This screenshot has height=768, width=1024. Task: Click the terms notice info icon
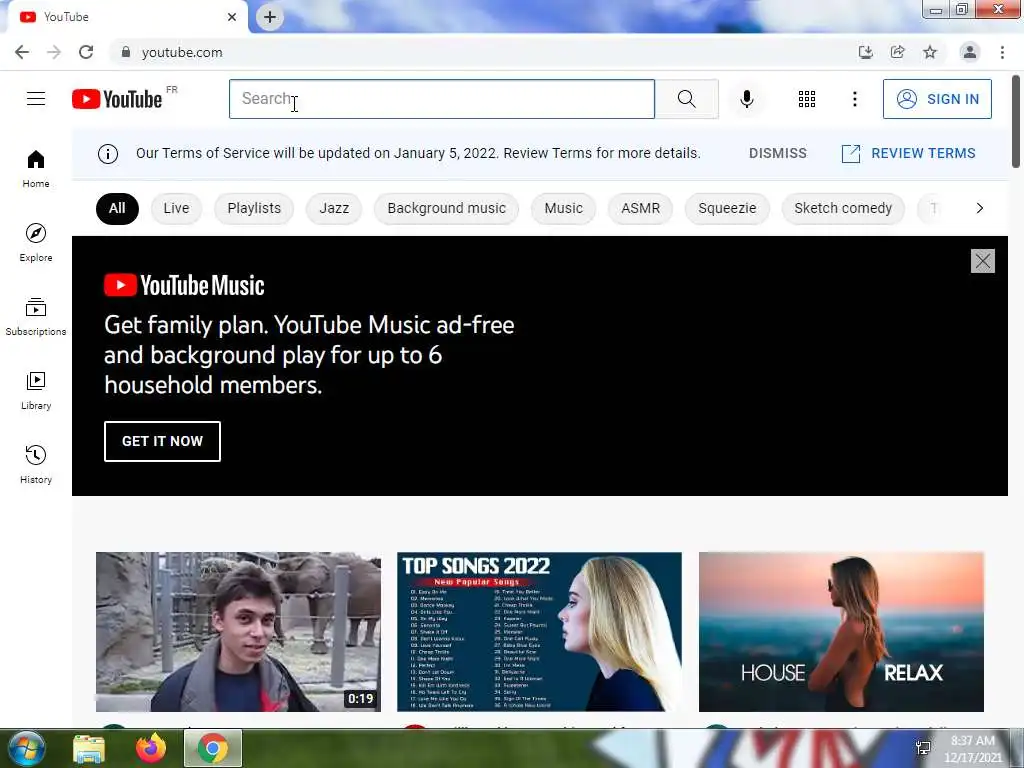[x=108, y=153]
